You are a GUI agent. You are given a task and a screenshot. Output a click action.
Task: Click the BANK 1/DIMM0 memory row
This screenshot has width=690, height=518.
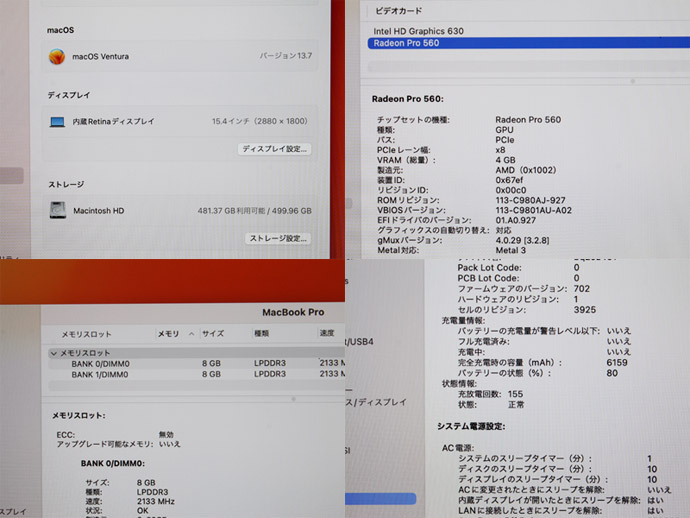[x=197, y=374]
